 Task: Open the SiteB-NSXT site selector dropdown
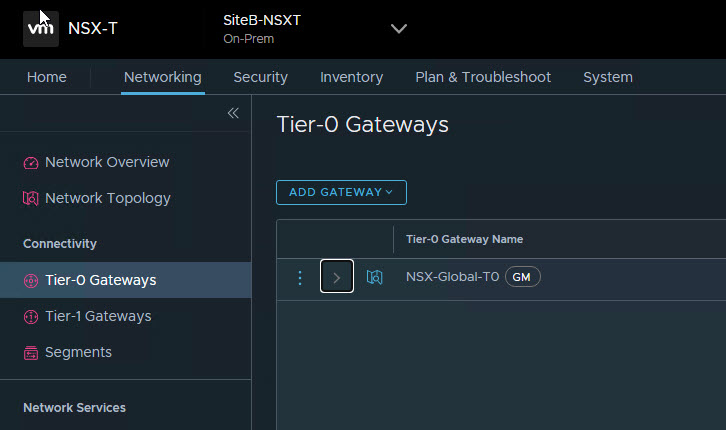[x=398, y=29]
